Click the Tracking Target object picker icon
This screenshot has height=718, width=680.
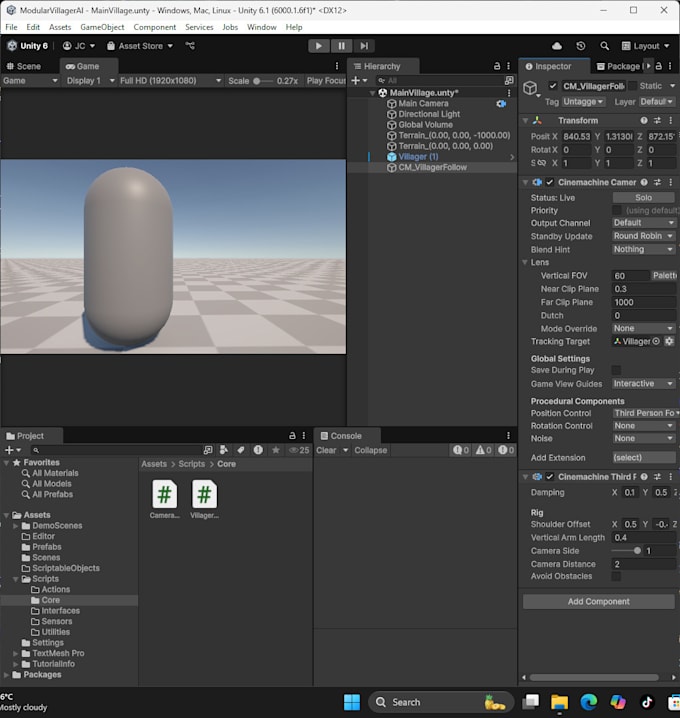(x=656, y=341)
